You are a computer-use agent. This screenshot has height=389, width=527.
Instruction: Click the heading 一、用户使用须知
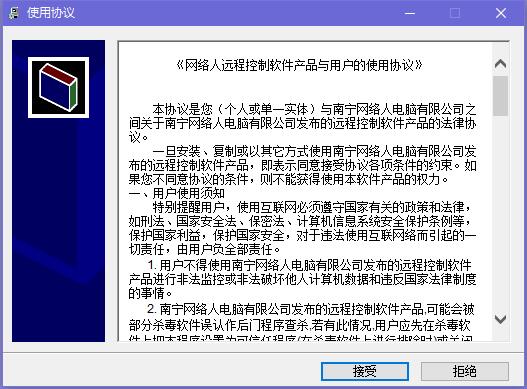[176, 193]
